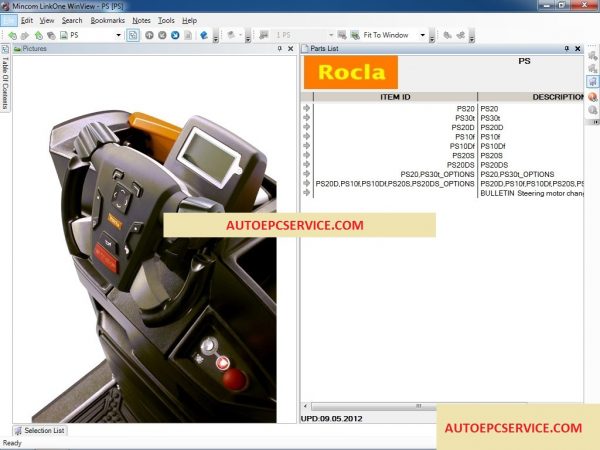
Task: Click the Parts List scrollbar left arrow
Action: coord(305,406)
